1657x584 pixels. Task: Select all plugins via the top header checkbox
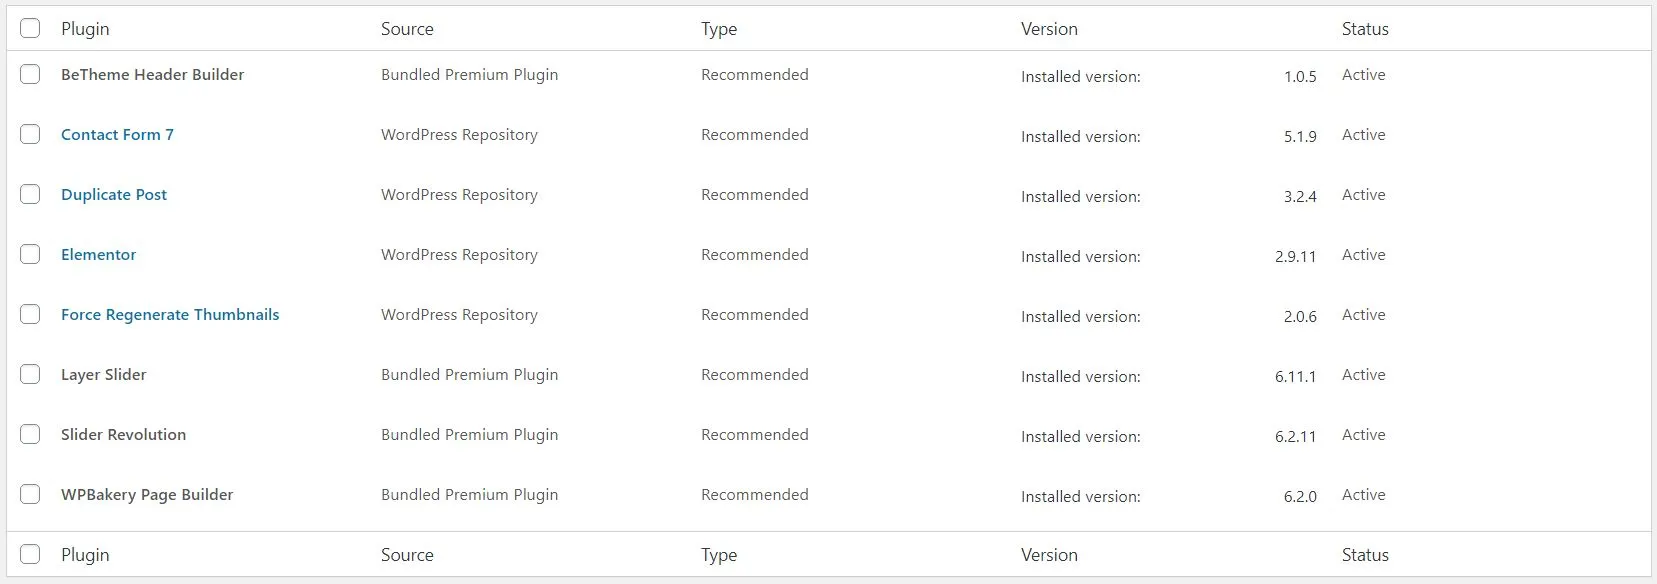pyautogui.click(x=30, y=28)
